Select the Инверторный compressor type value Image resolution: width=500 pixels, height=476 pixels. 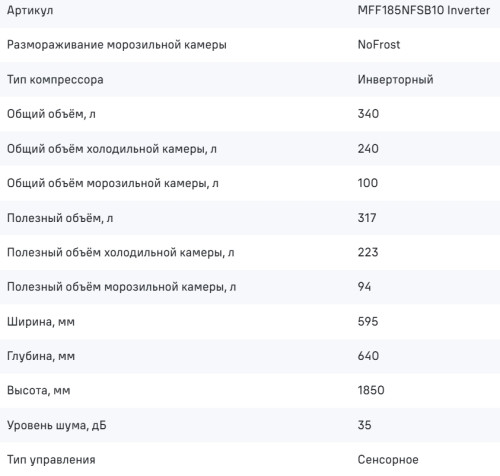[395, 80]
